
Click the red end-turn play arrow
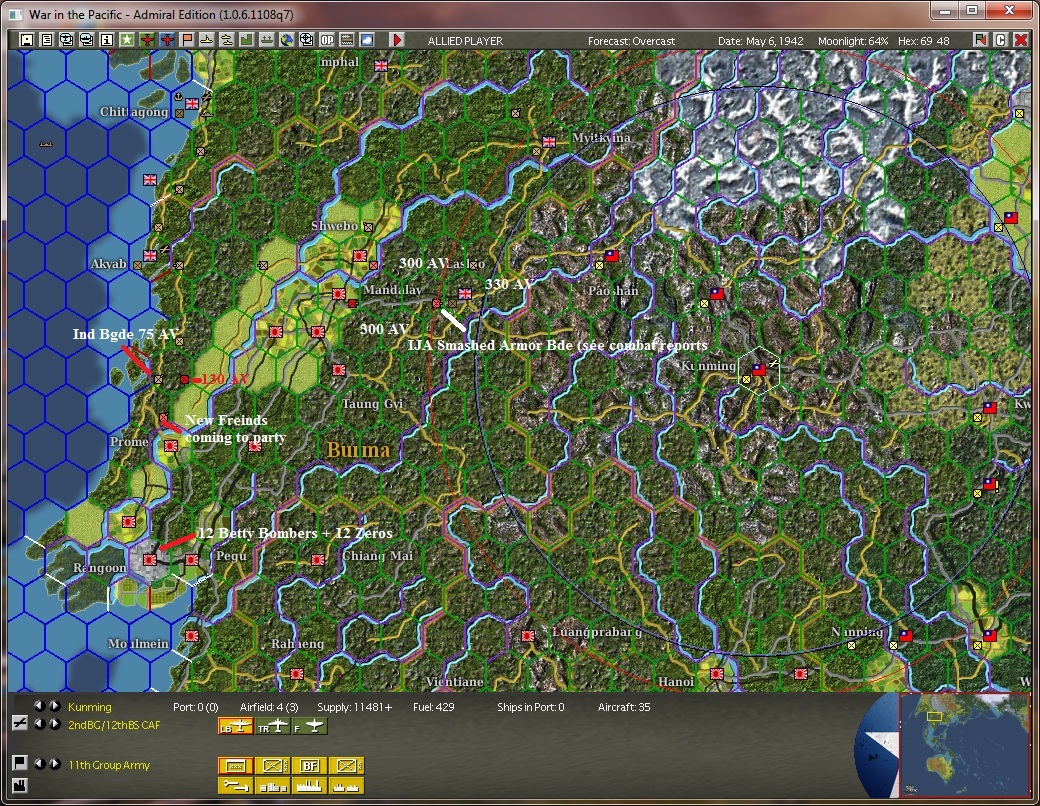[x=397, y=40]
